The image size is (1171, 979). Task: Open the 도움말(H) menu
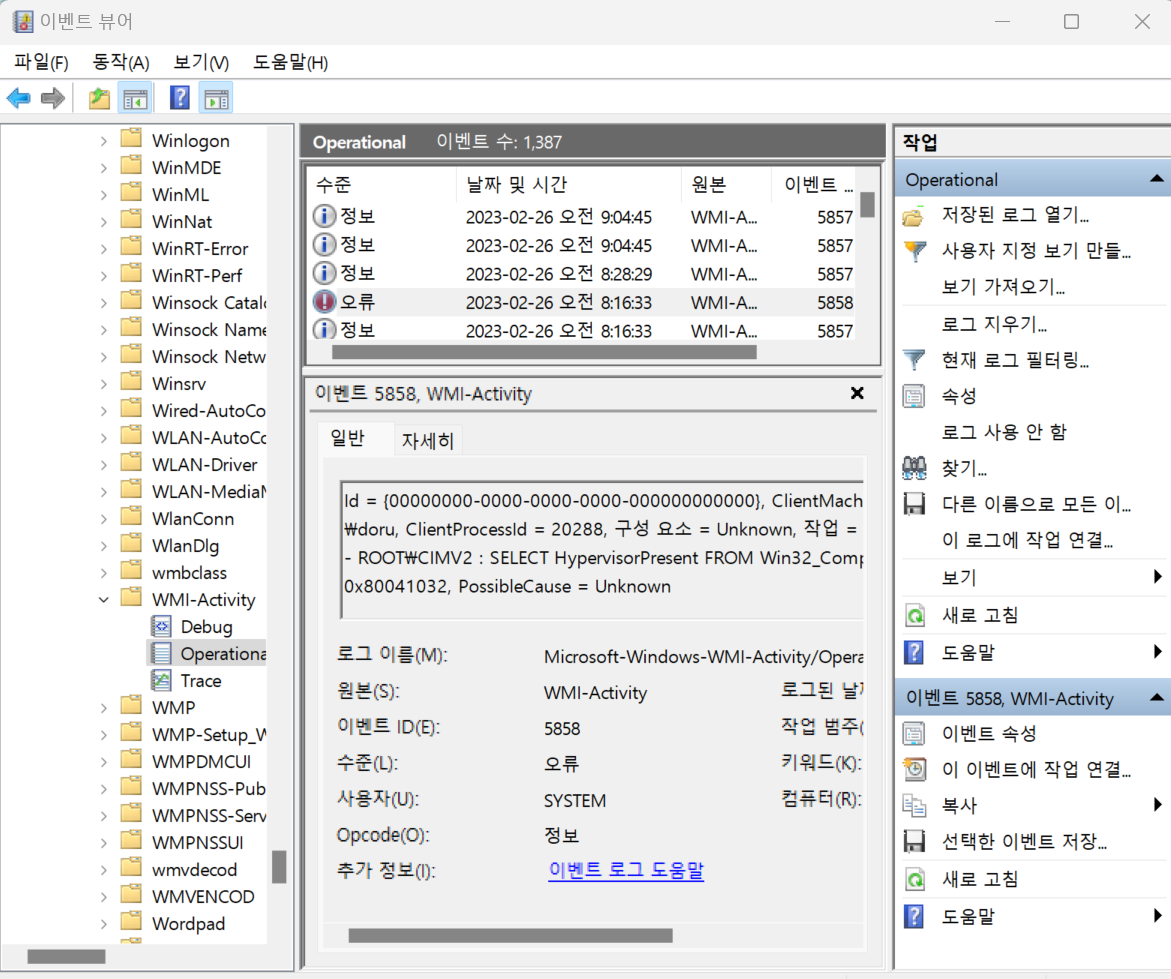(x=290, y=62)
